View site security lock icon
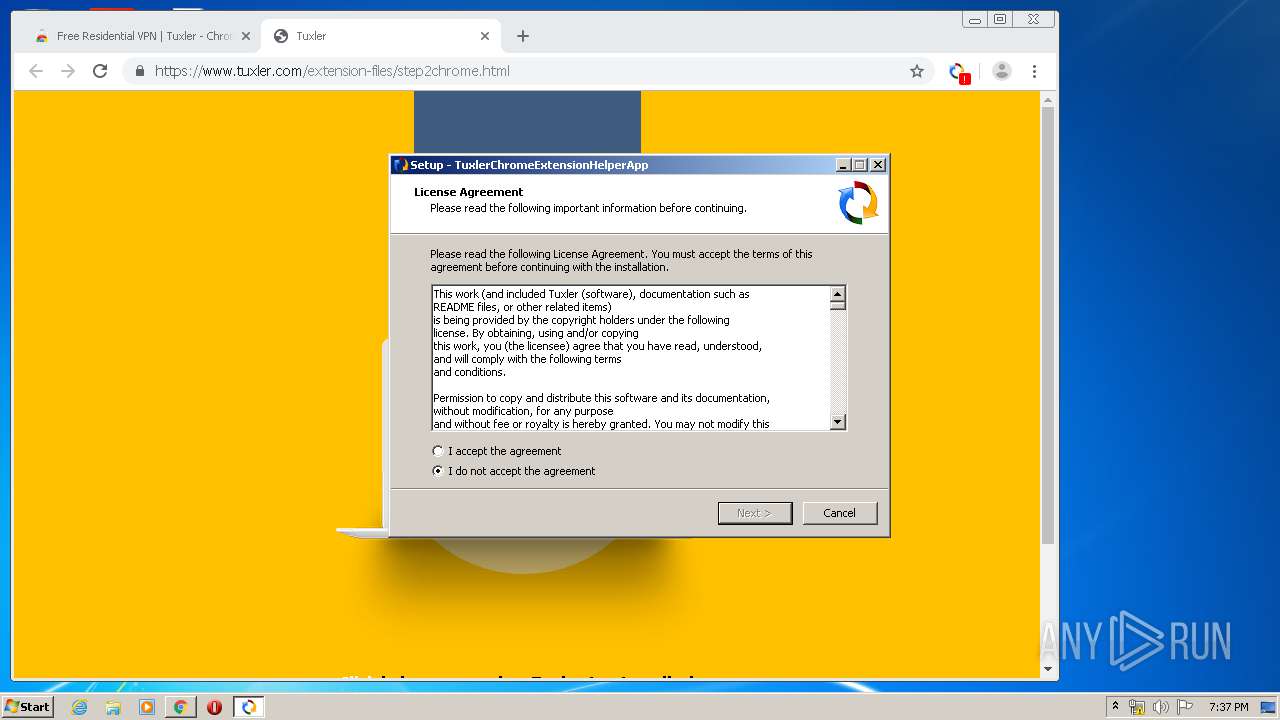1280x720 pixels. [140, 71]
